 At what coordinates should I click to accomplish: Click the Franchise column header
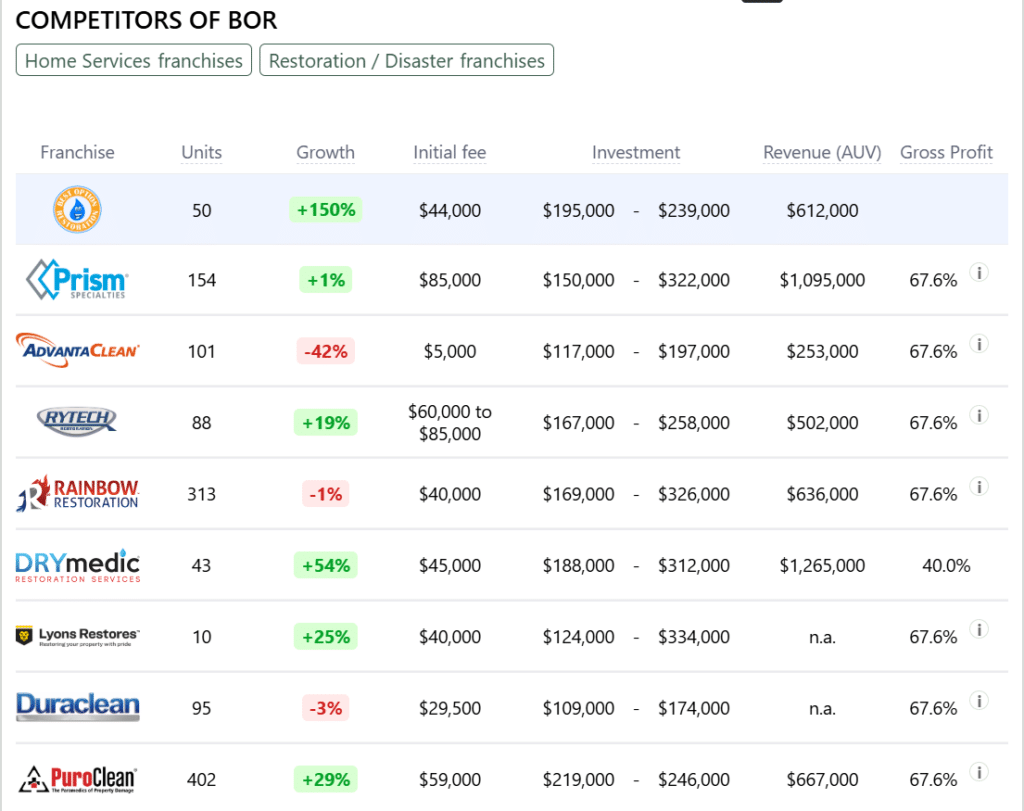click(77, 152)
